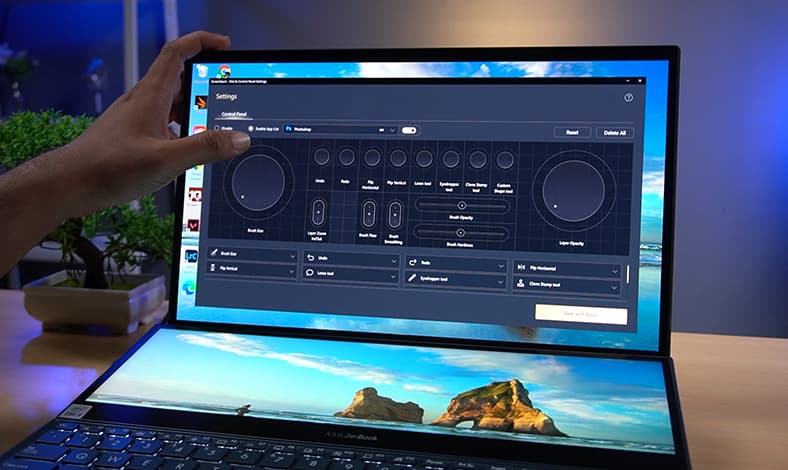Screen dimensions: 788x470
Task: Click flip icon in Flip Vertical row
Action: pos(213,267)
